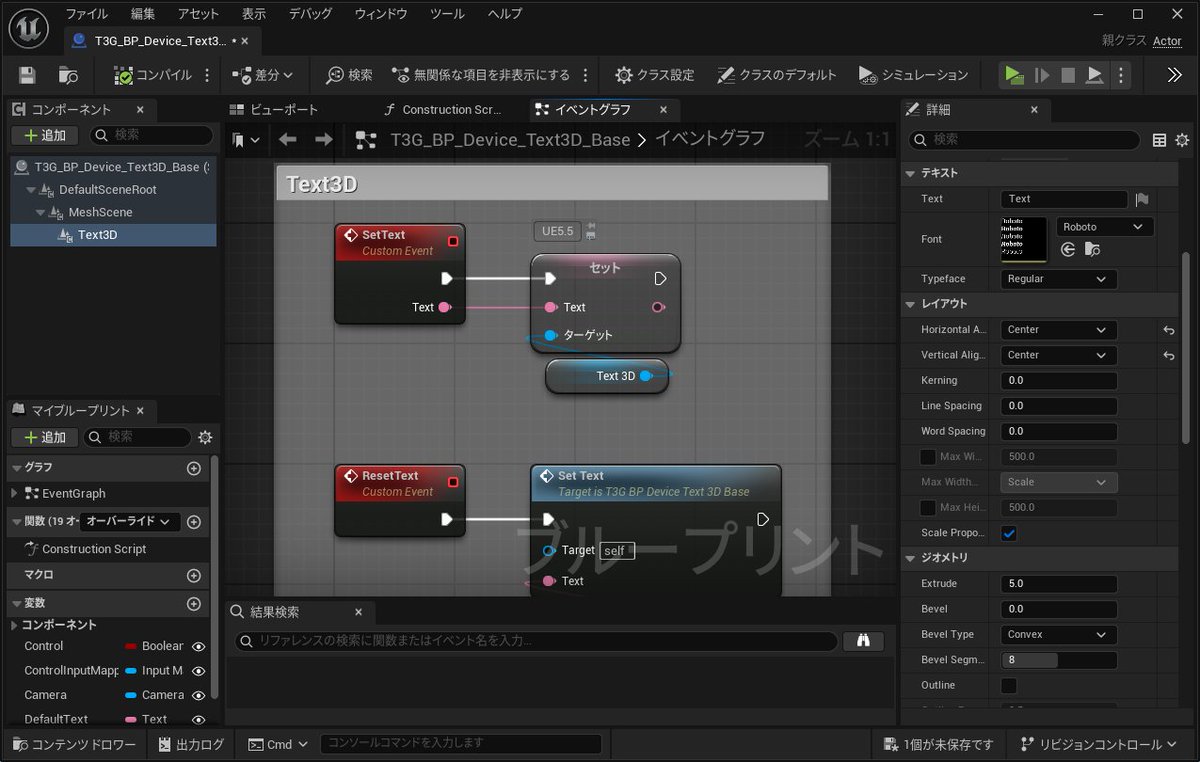The width and height of the screenshot is (1200, 762).
Task: Start シミュレーション simulation
Action: (x=914, y=75)
